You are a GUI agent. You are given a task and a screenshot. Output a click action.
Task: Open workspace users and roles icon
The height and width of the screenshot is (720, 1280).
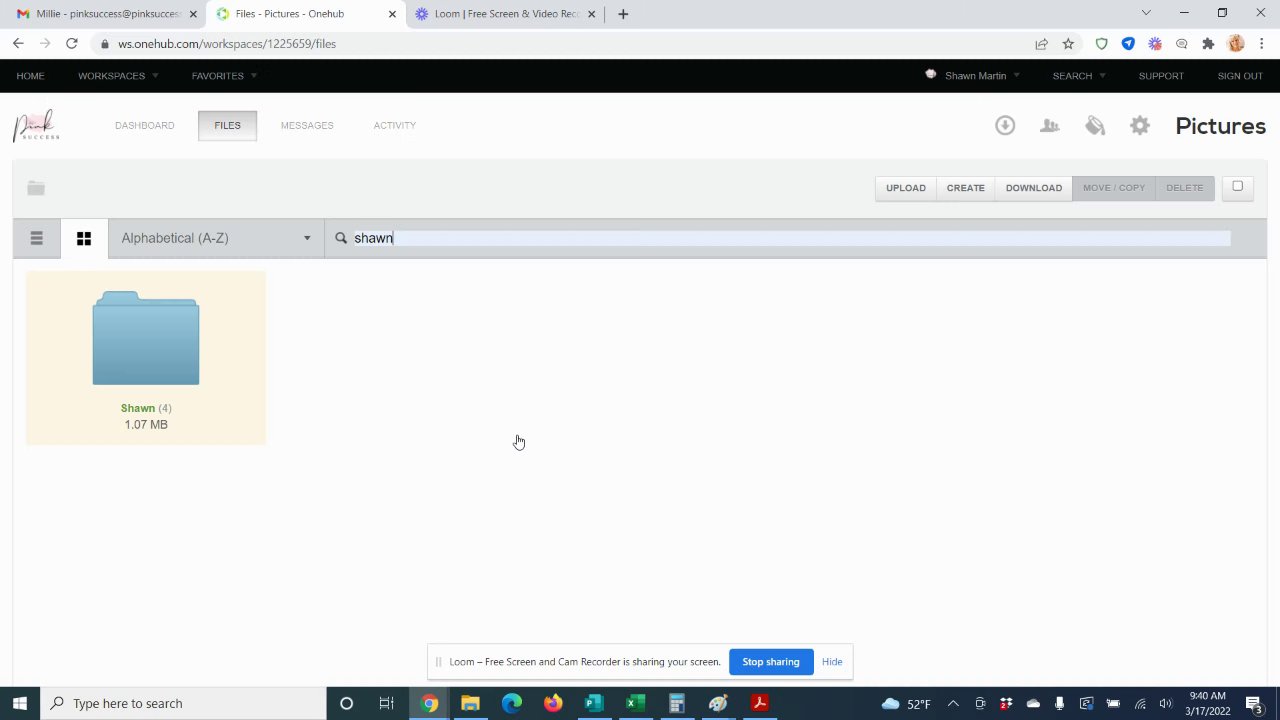click(x=1049, y=125)
